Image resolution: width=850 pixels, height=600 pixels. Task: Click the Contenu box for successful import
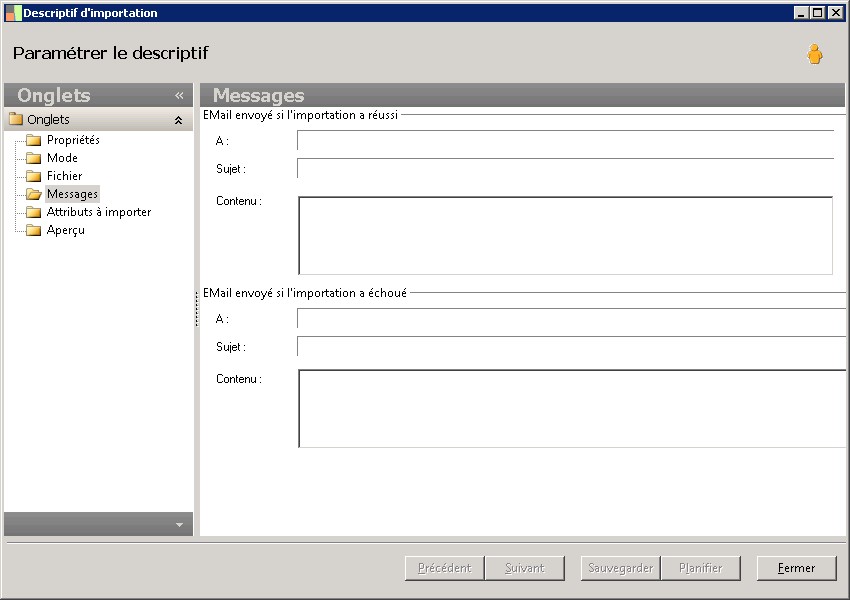565,236
